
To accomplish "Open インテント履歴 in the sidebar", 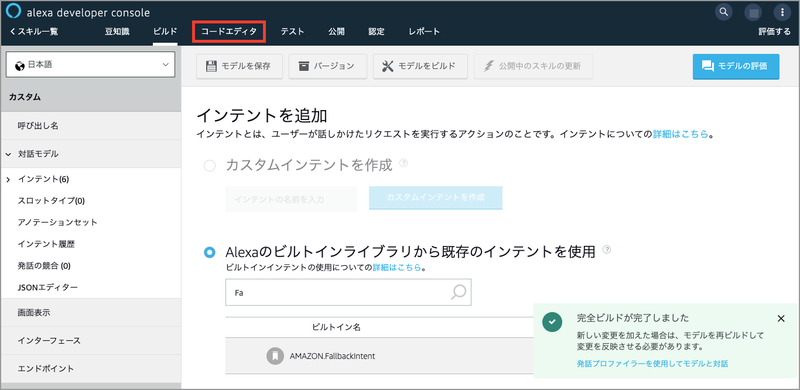I will click(x=46, y=244).
